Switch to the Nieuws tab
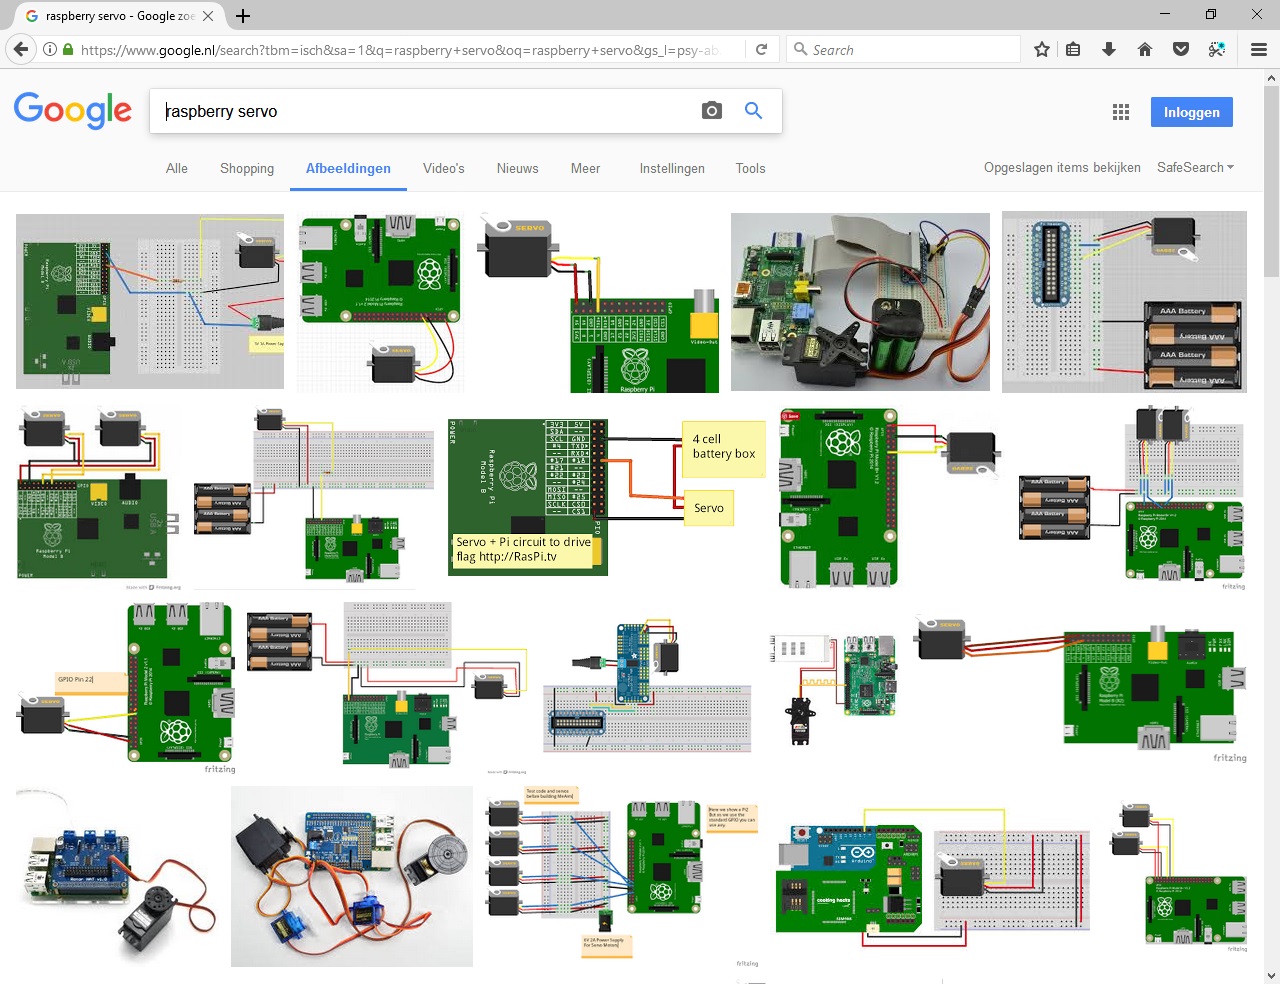The width and height of the screenshot is (1280, 984). (518, 168)
